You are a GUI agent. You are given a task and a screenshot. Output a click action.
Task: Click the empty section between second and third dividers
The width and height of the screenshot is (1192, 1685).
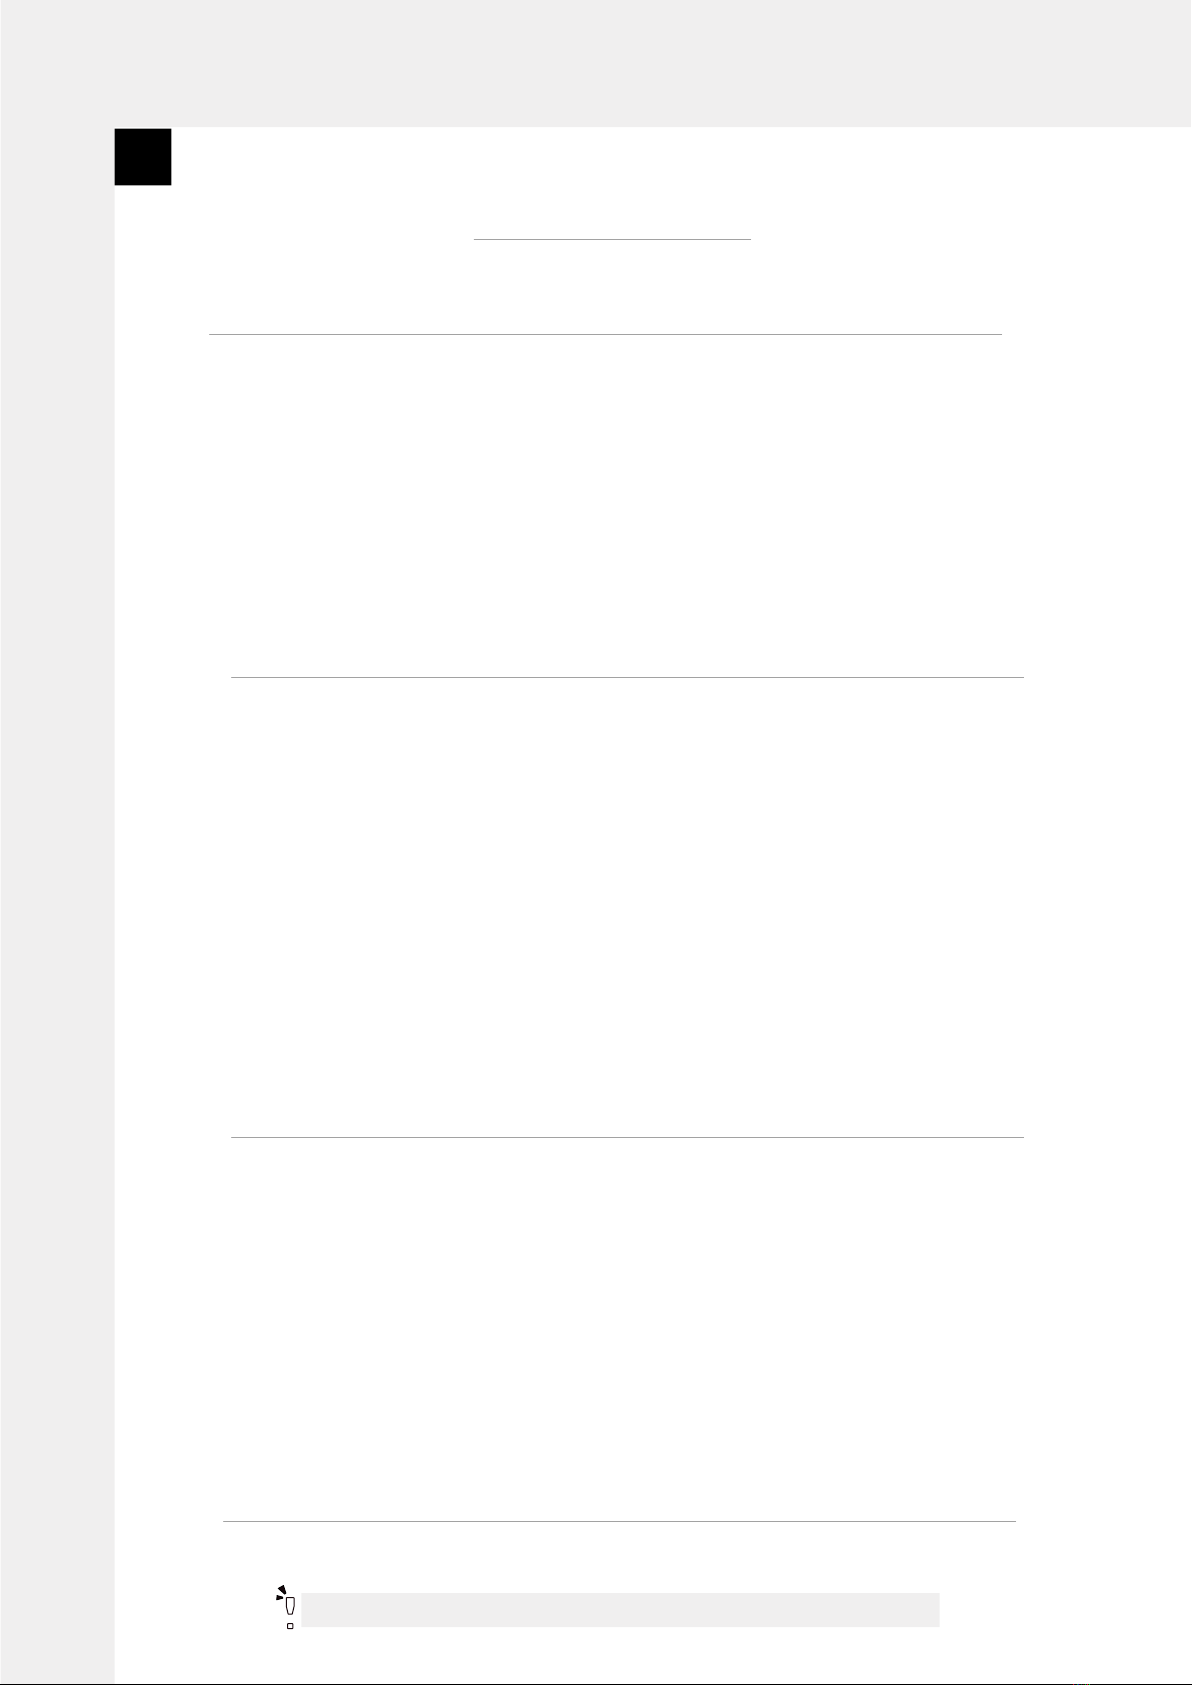click(627, 907)
